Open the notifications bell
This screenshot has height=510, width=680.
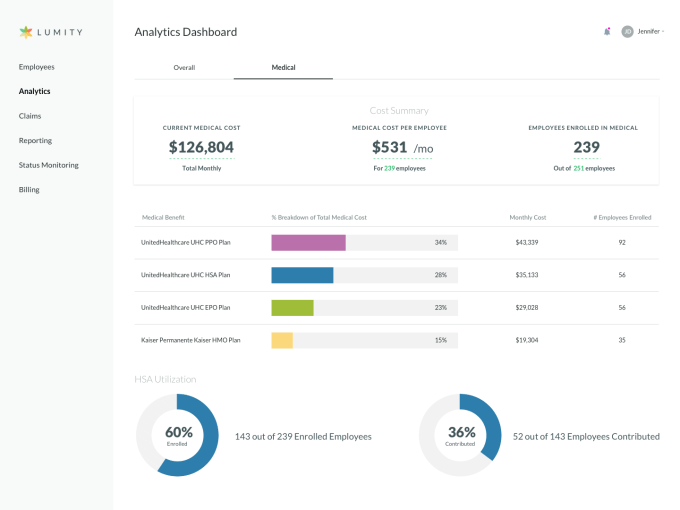coord(607,31)
